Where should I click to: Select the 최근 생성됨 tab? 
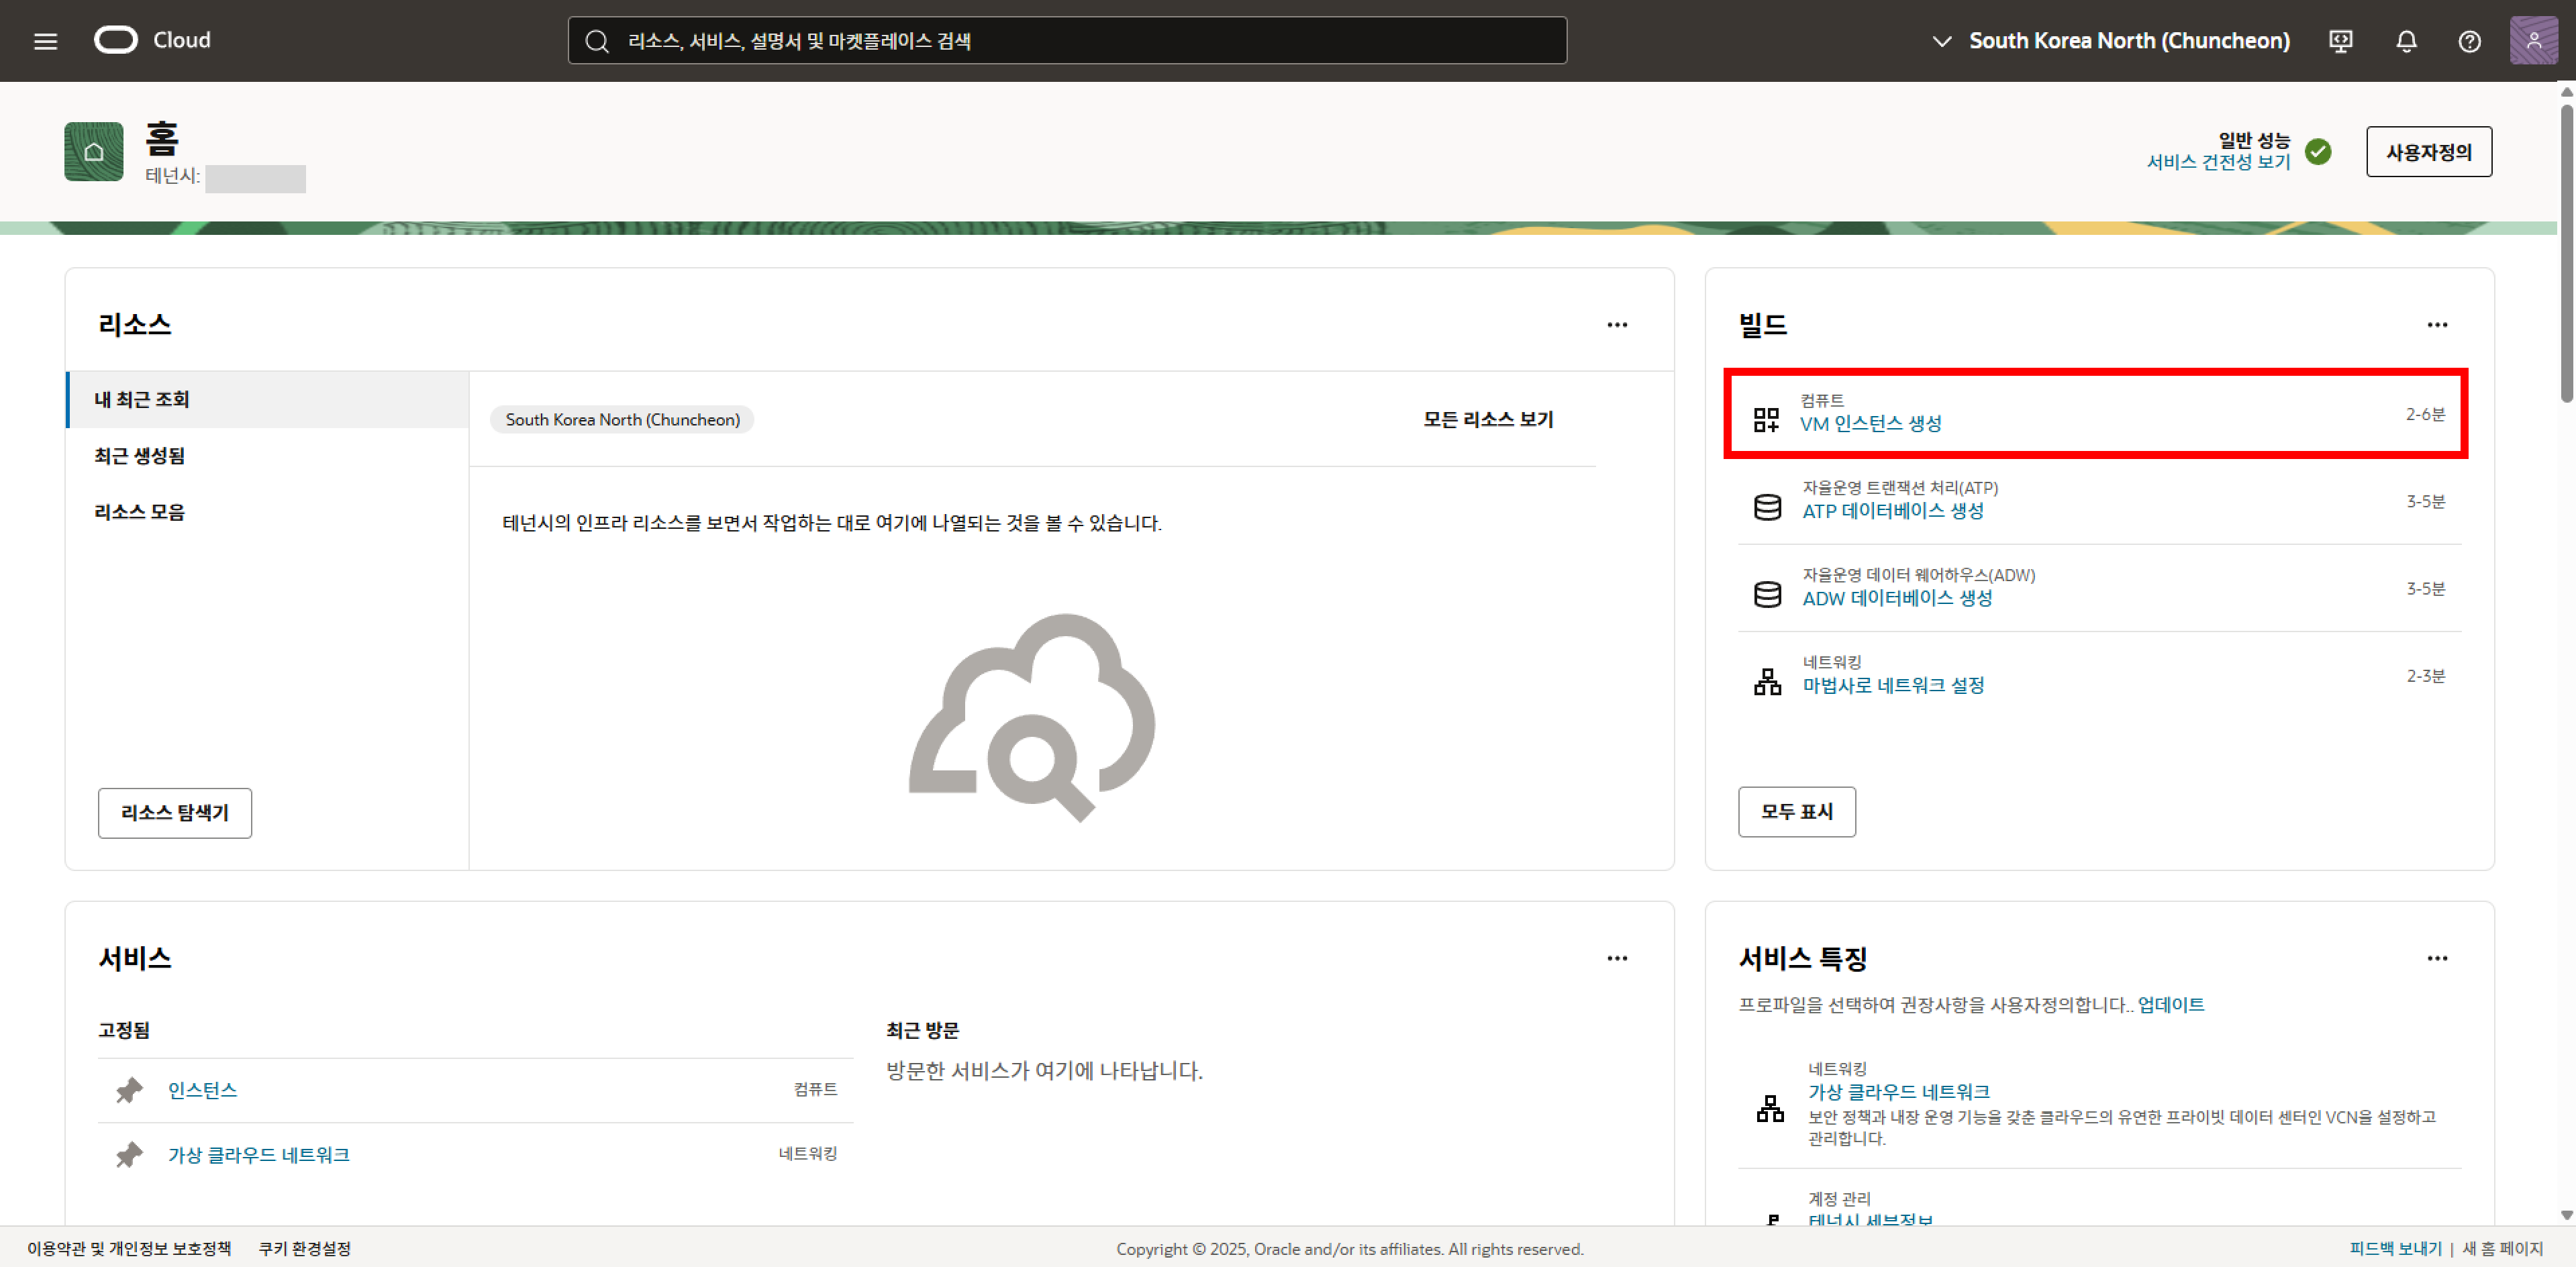pos(140,456)
